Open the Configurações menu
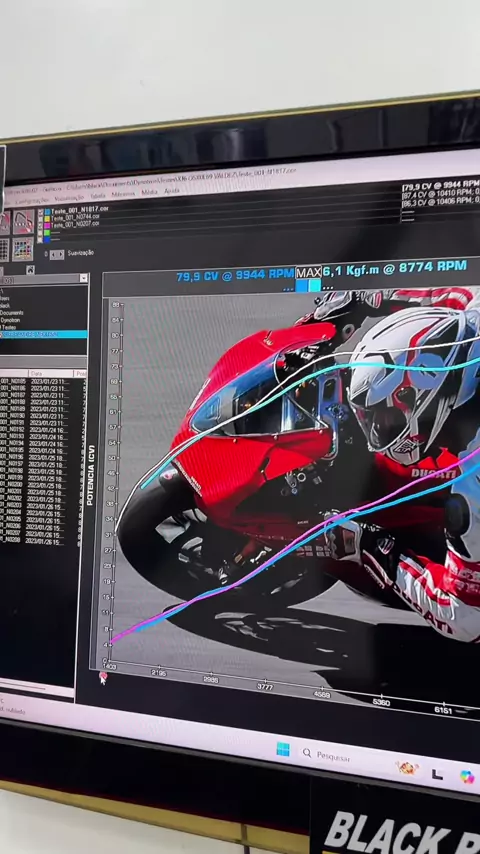Image resolution: width=480 pixels, height=854 pixels. (x=32, y=201)
